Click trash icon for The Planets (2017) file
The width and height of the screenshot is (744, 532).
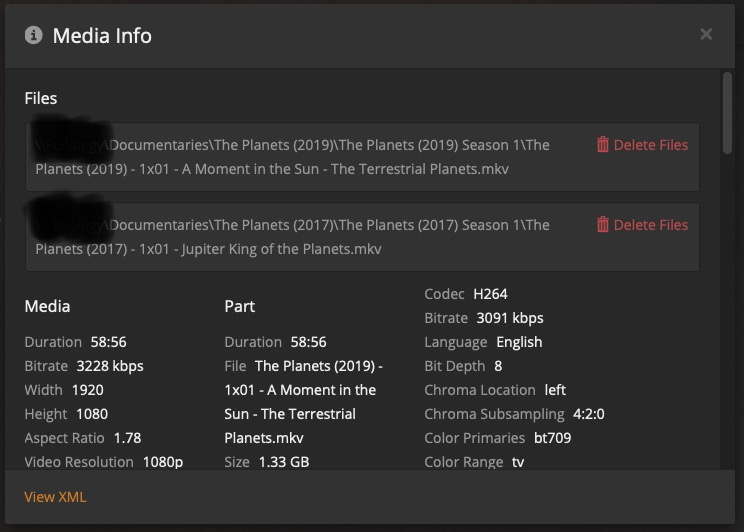[x=602, y=225]
